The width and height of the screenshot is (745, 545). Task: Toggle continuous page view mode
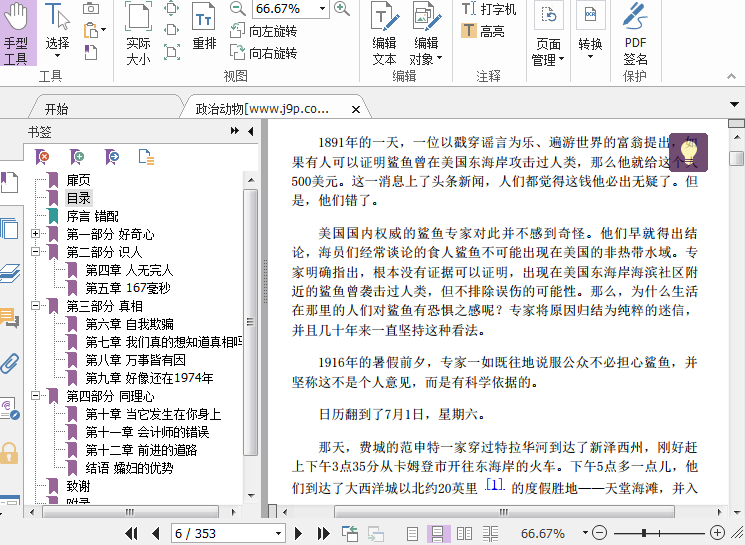point(438,534)
